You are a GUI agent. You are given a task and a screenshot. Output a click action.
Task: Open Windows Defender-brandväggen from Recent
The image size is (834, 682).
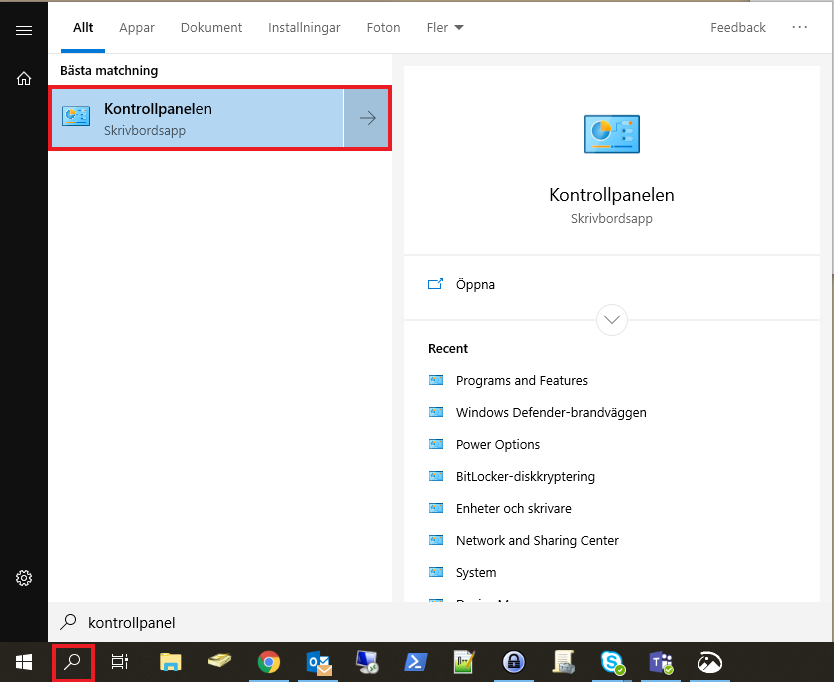click(551, 412)
